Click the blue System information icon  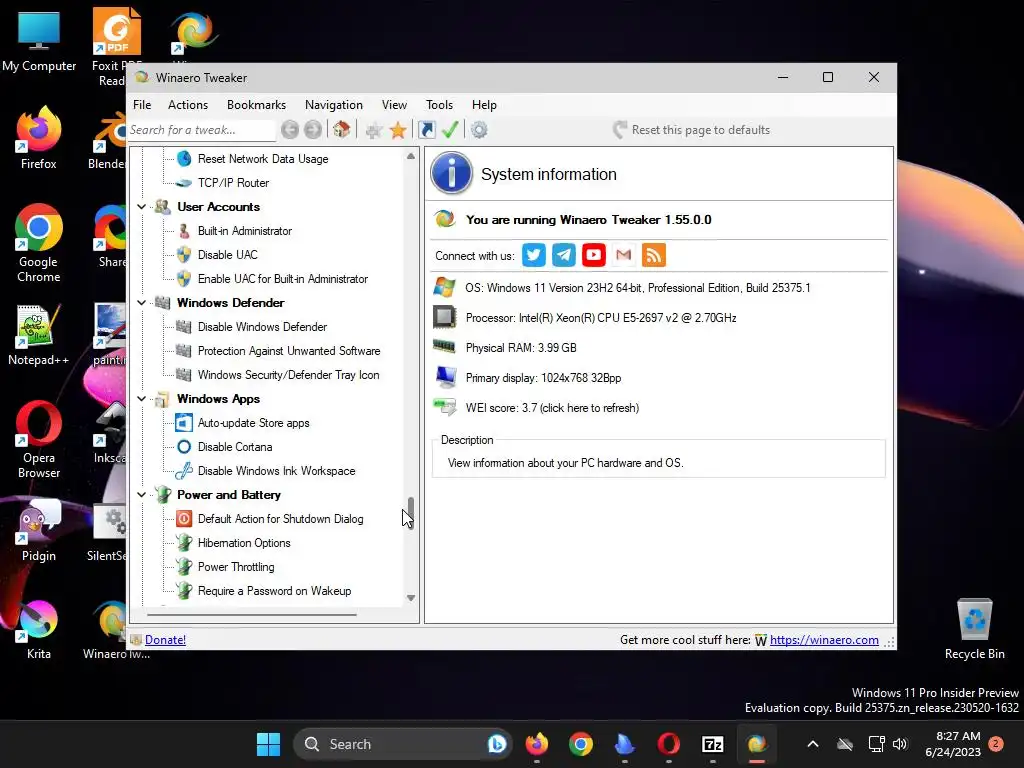(451, 173)
